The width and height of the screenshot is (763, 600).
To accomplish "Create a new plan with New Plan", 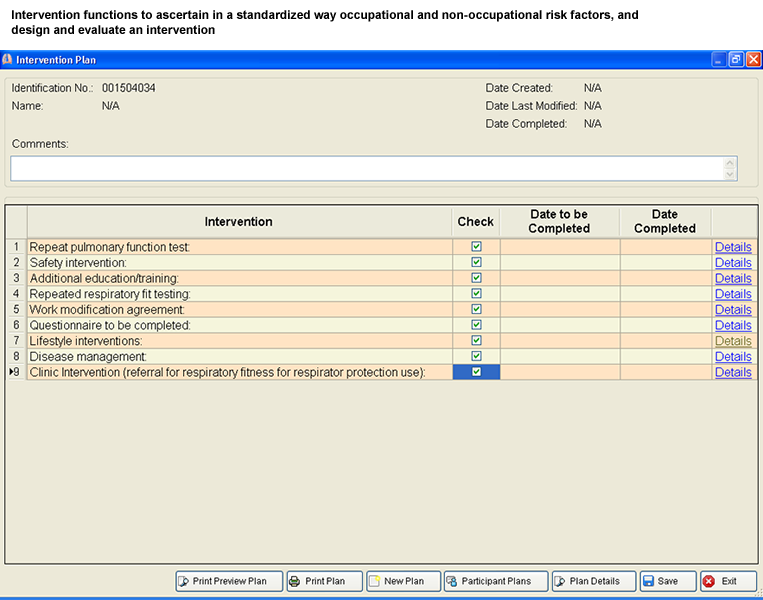I will (403, 581).
